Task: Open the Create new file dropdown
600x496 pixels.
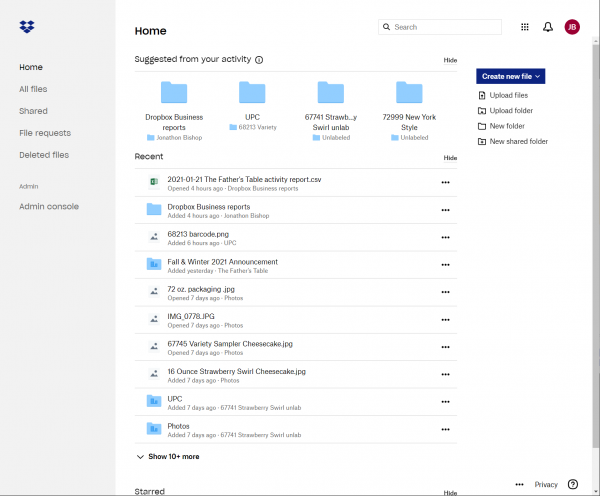Action: [x=510, y=76]
